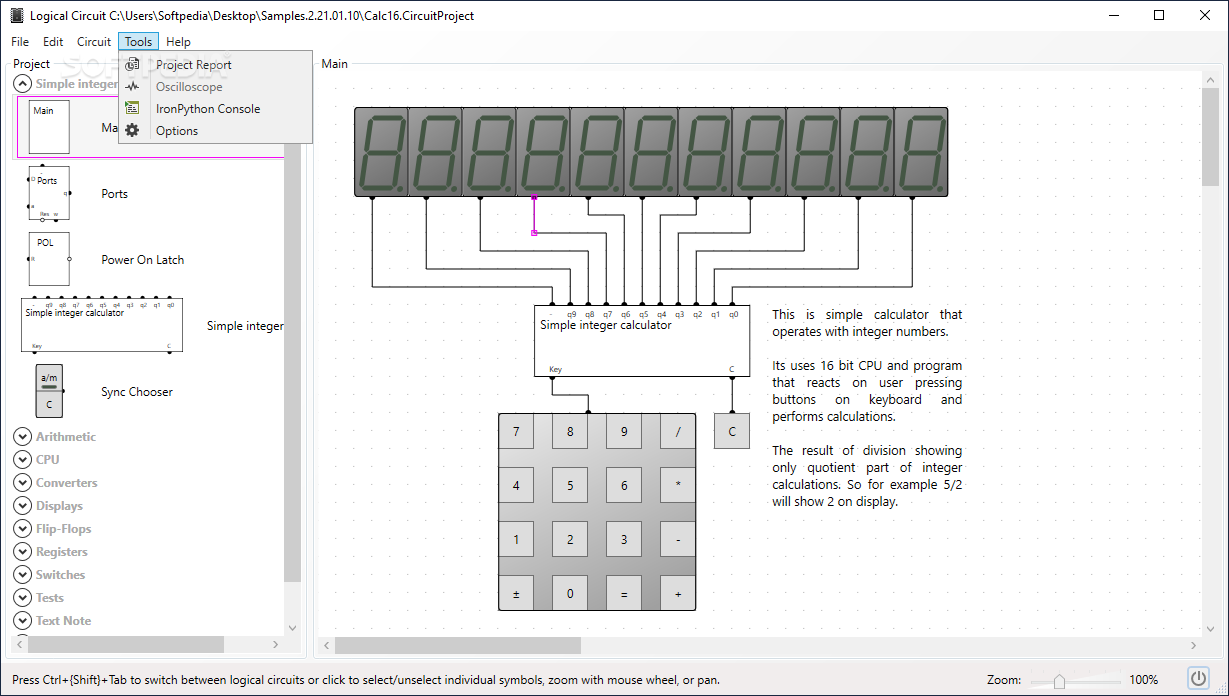The width and height of the screenshot is (1229, 696).
Task: Click the C clear button in circuit
Action: coord(732,432)
